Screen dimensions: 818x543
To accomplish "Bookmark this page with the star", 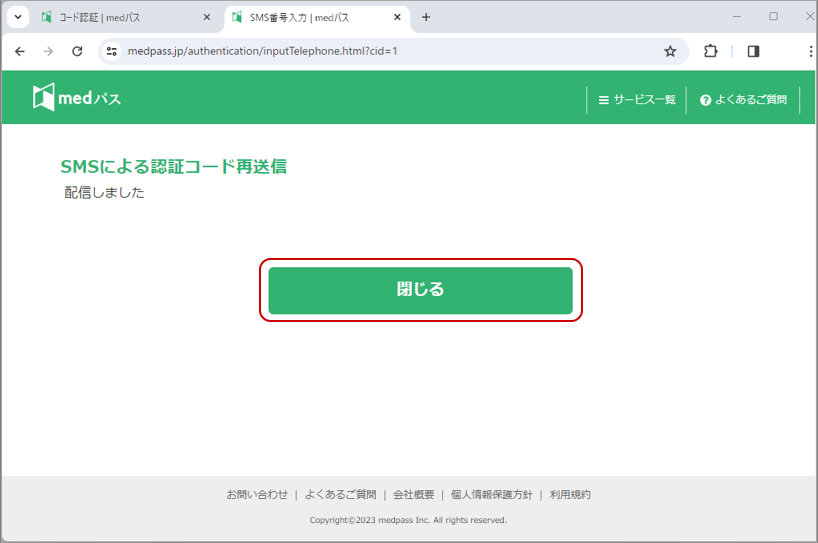I will [670, 51].
